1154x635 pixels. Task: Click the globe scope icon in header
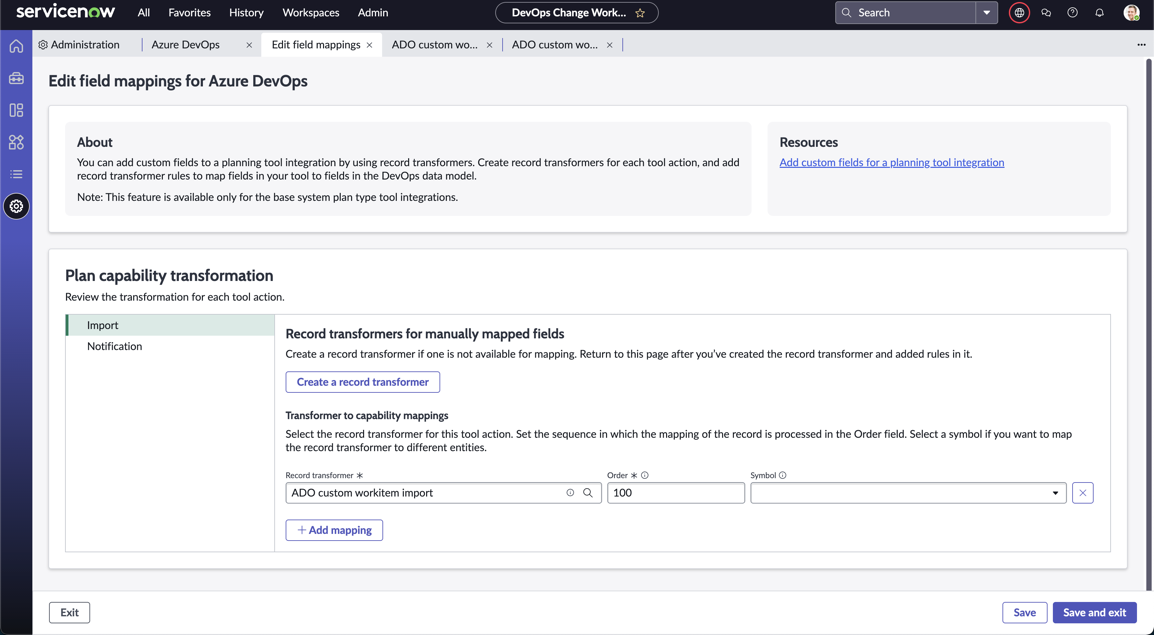1019,13
